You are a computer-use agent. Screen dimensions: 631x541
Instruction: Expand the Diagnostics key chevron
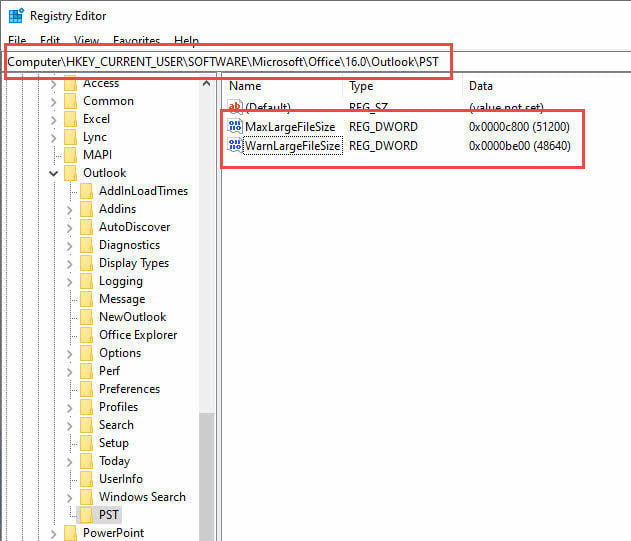70,246
